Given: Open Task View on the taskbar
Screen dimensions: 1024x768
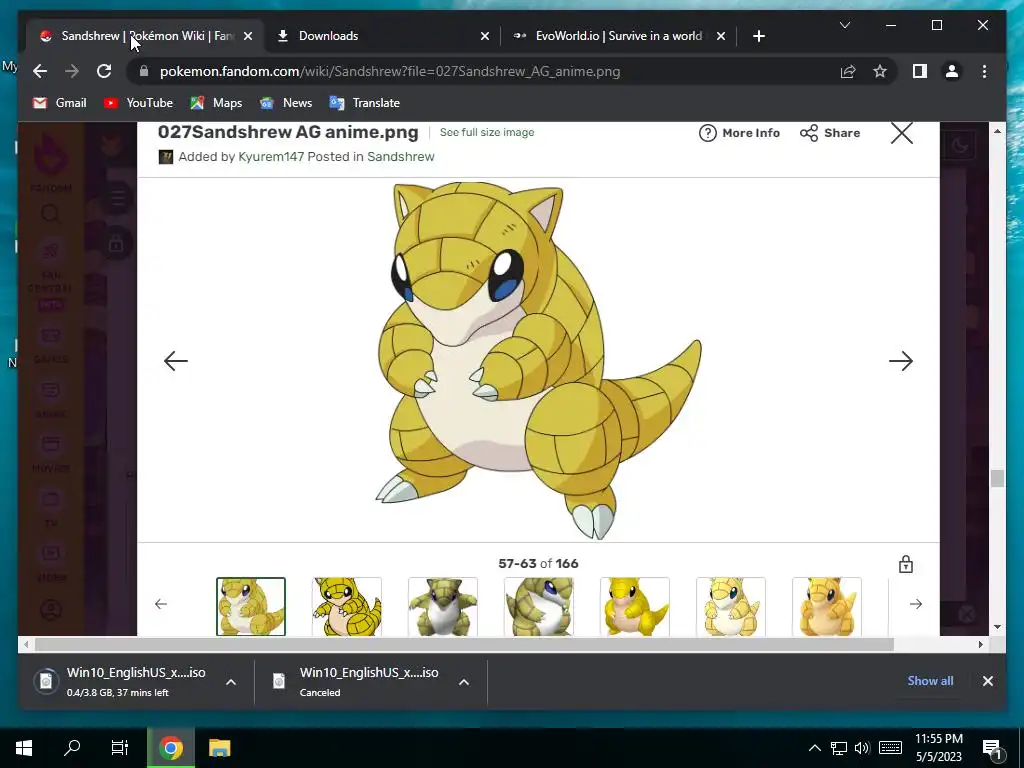Looking at the screenshot, I should click(x=120, y=748).
